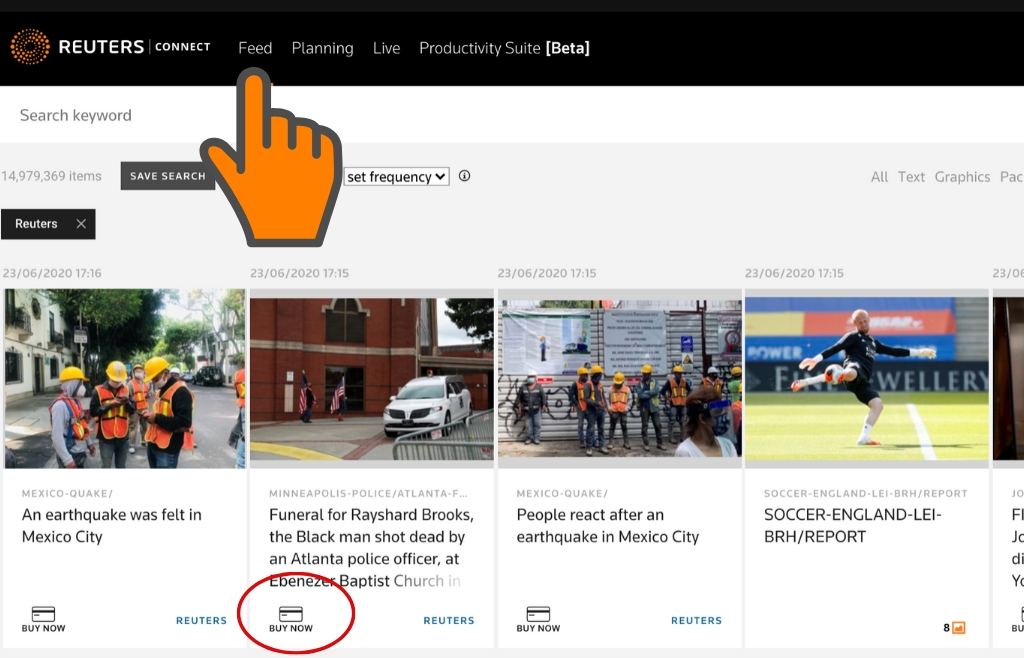Open Productivity Suite Beta
Image resolution: width=1024 pixels, height=658 pixels.
coord(504,48)
